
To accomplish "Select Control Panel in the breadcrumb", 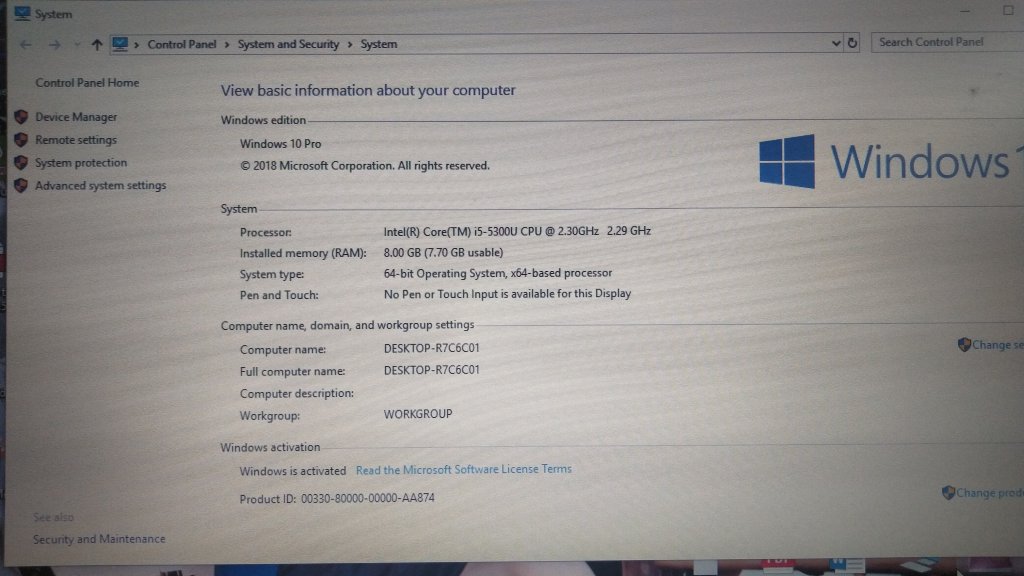I will (182, 44).
